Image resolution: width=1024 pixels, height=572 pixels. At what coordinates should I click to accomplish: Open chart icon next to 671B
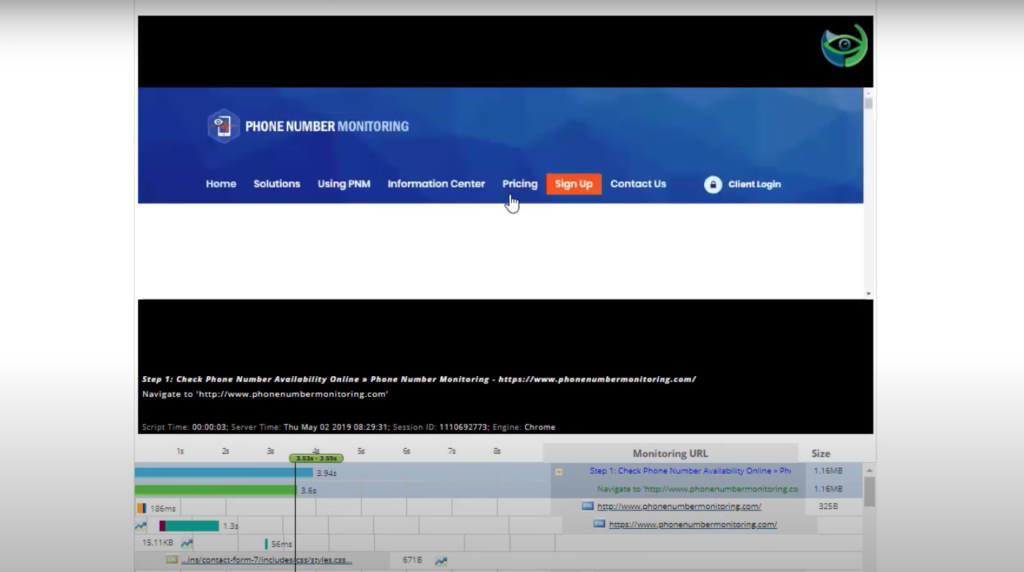pyautogui.click(x=441, y=560)
